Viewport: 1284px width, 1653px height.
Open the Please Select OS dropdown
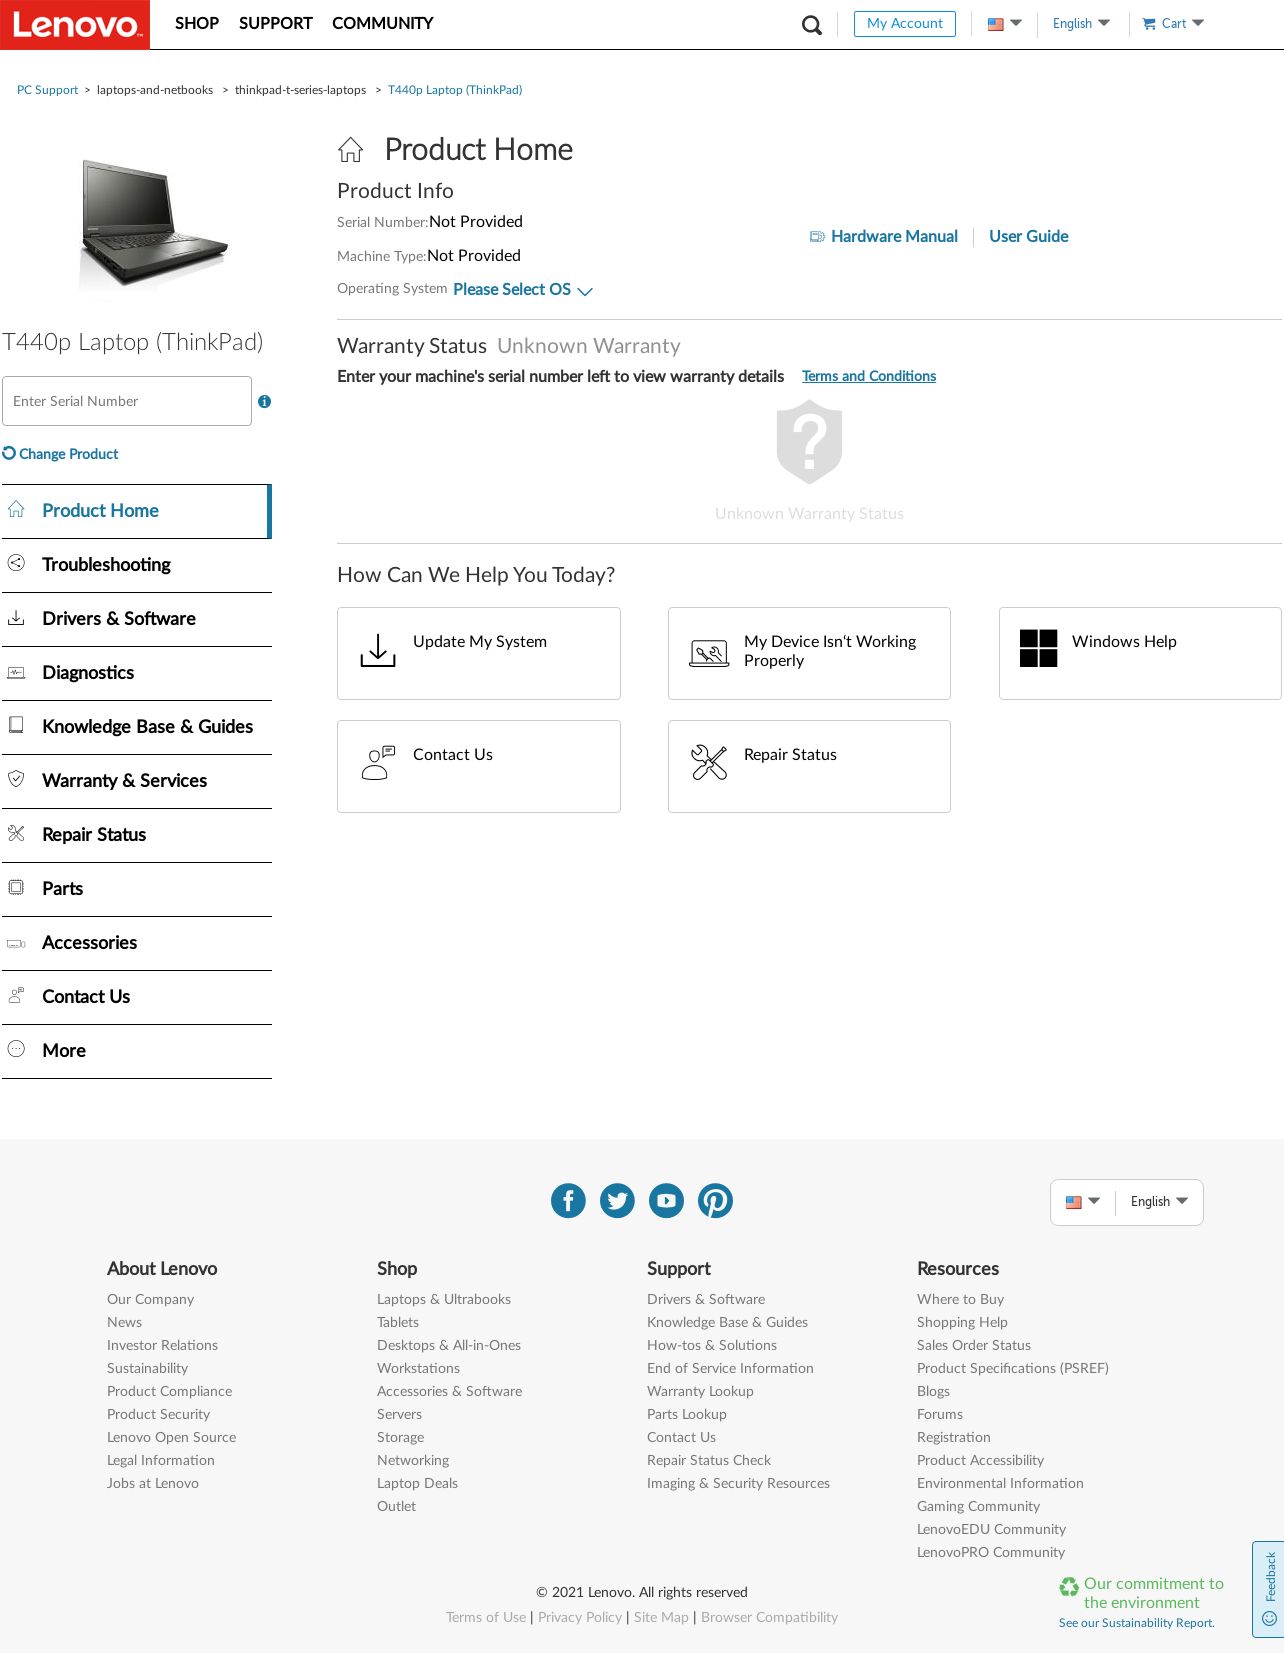[523, 290]
